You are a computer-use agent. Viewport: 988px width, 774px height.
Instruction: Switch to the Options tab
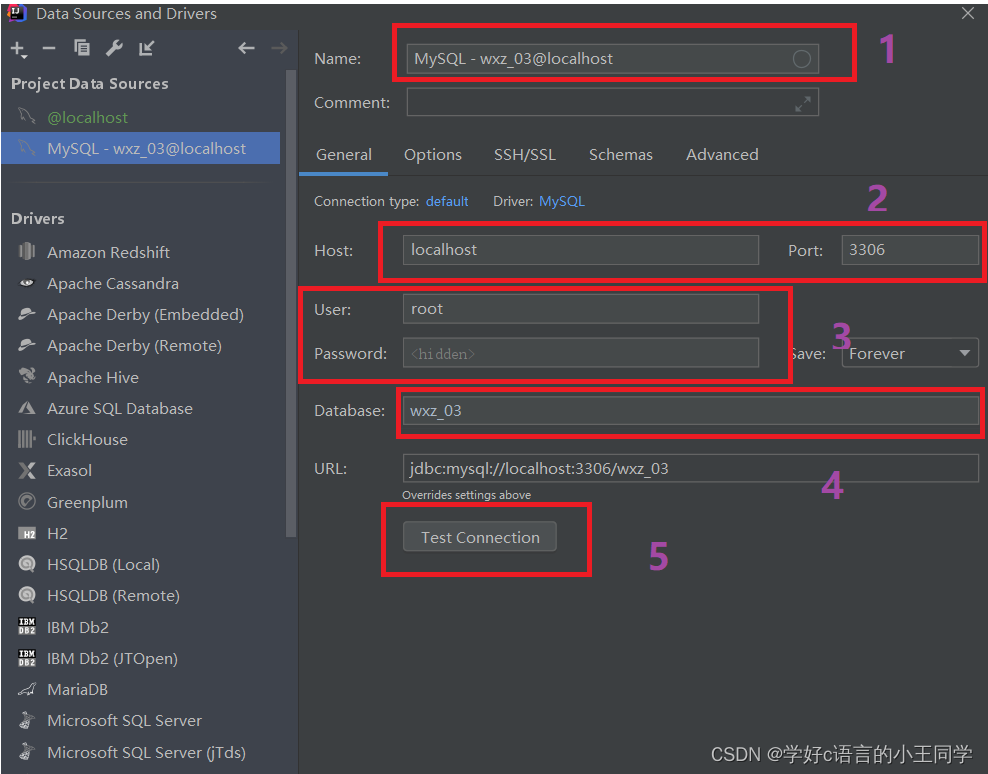(433, 155)
